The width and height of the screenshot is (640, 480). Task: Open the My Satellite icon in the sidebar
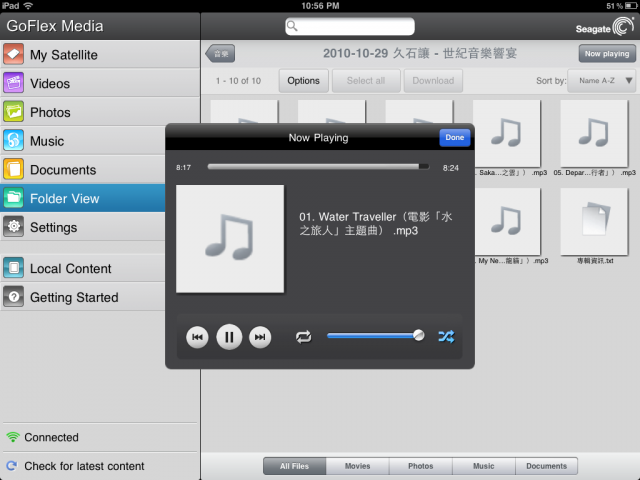pos(13,54)
